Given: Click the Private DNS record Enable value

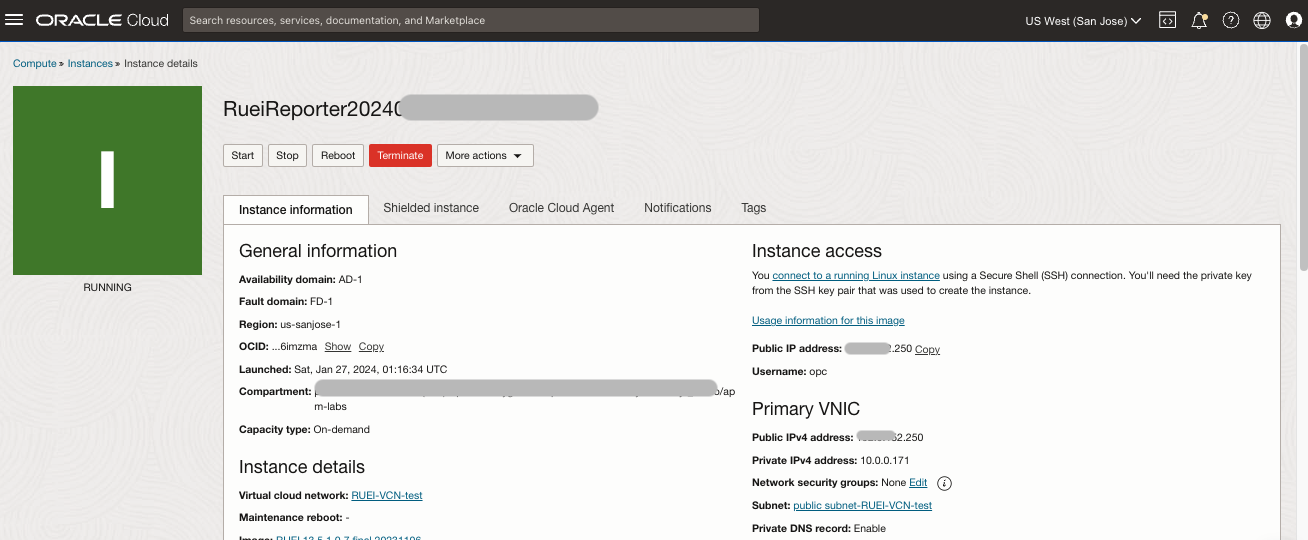Looking at the screenshot, I should click(871, 528).
